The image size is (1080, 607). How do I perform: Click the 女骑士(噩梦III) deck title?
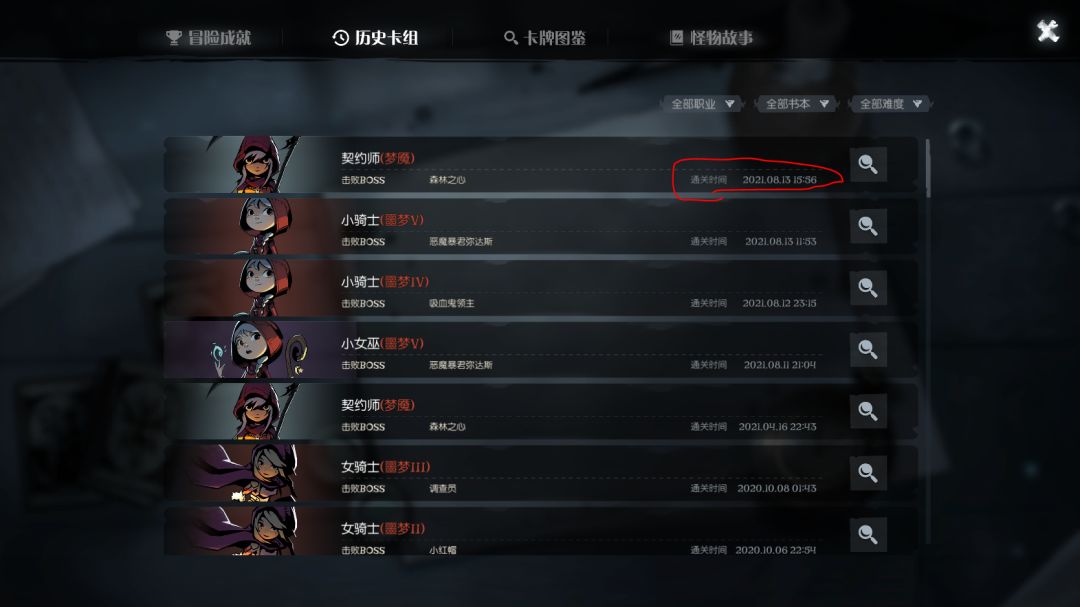click(386, 467)
